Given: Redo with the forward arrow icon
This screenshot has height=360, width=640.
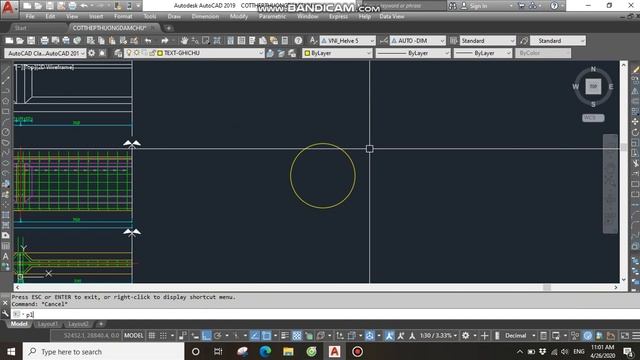Looking at the screenshot, I should tap(164, 40).
